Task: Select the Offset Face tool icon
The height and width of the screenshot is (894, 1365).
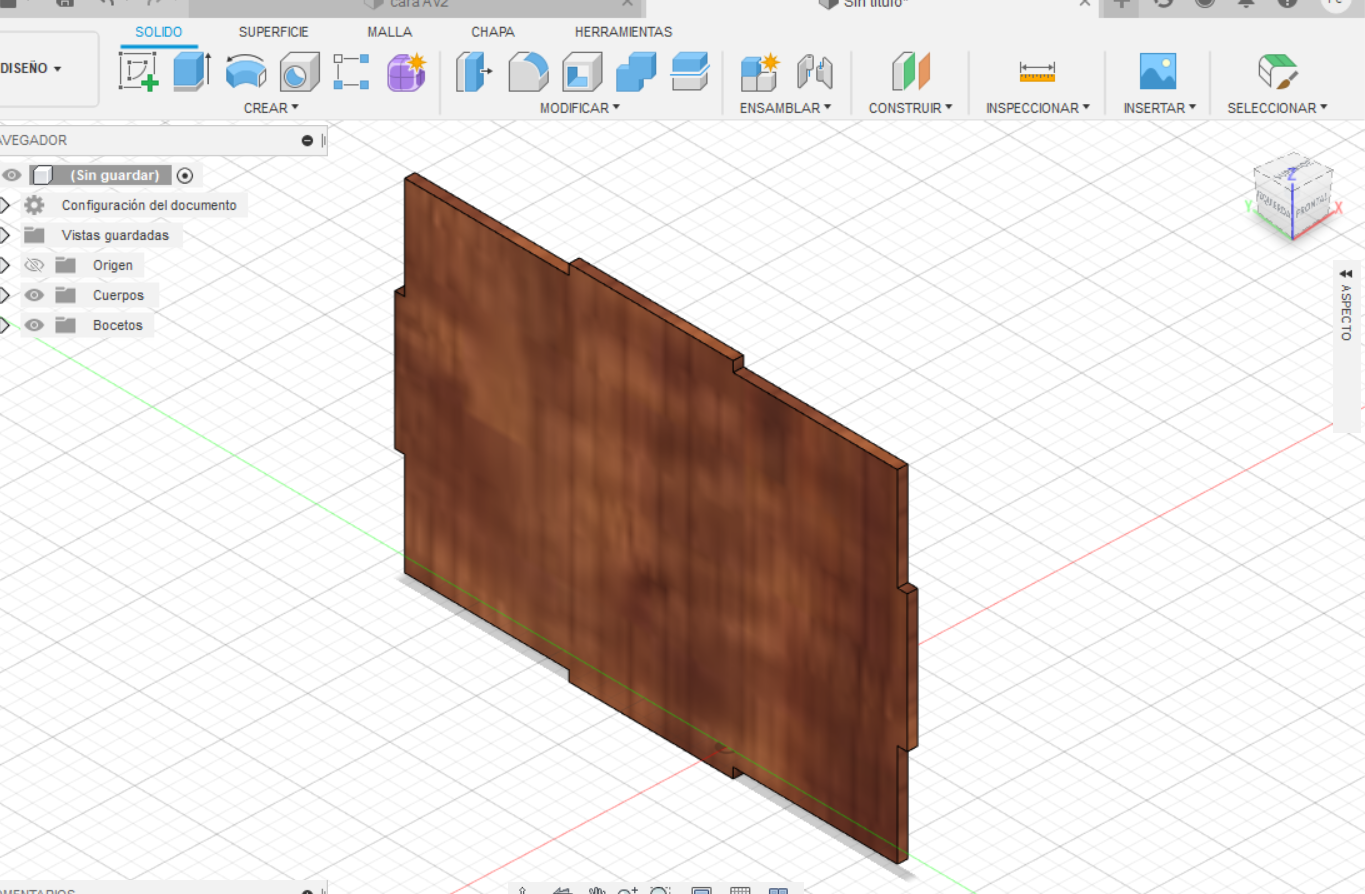Action: [689, 72]
